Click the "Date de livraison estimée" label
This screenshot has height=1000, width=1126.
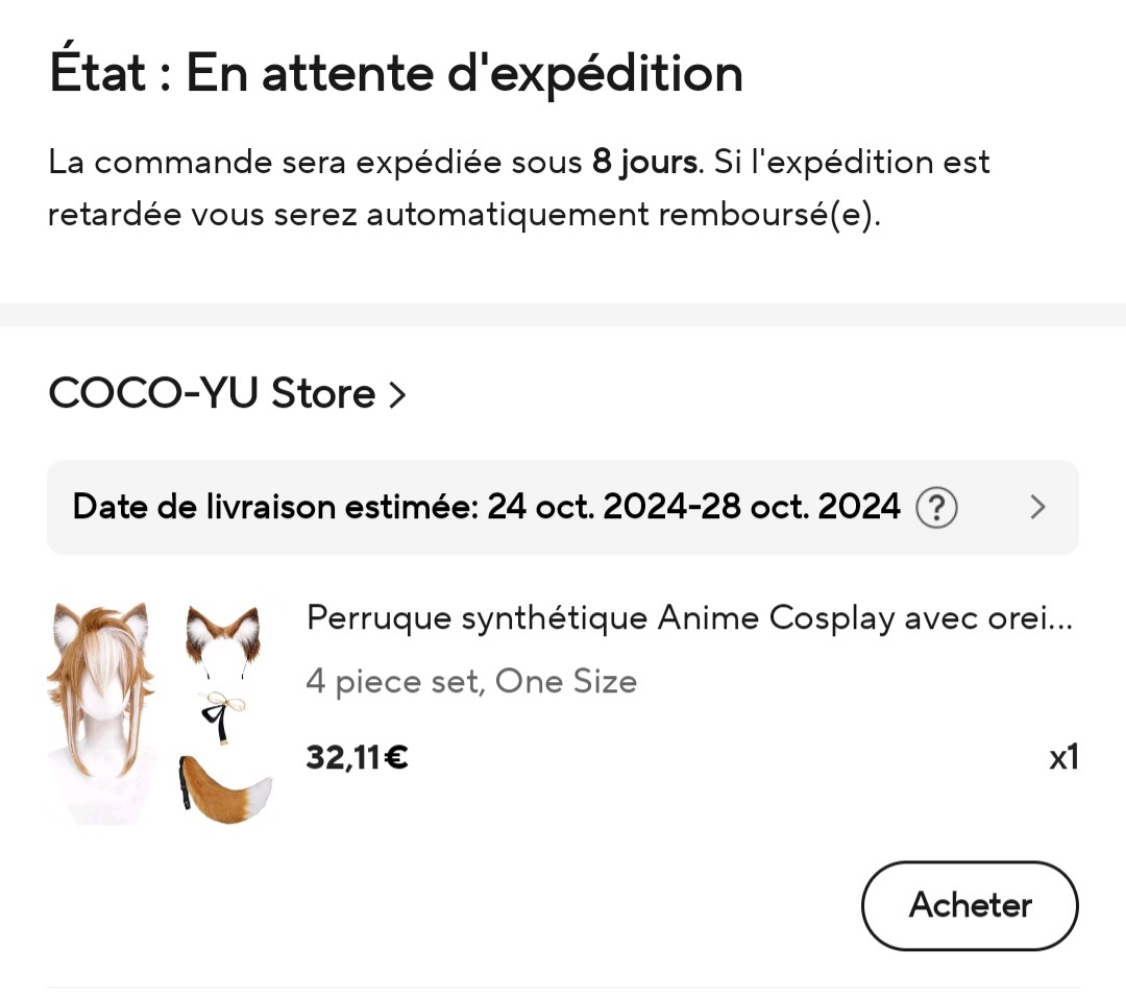click(275, 508)
